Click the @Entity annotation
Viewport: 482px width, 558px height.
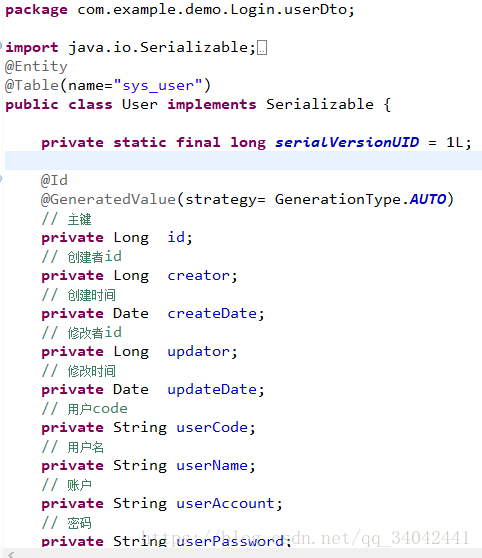tap(36, 67)
